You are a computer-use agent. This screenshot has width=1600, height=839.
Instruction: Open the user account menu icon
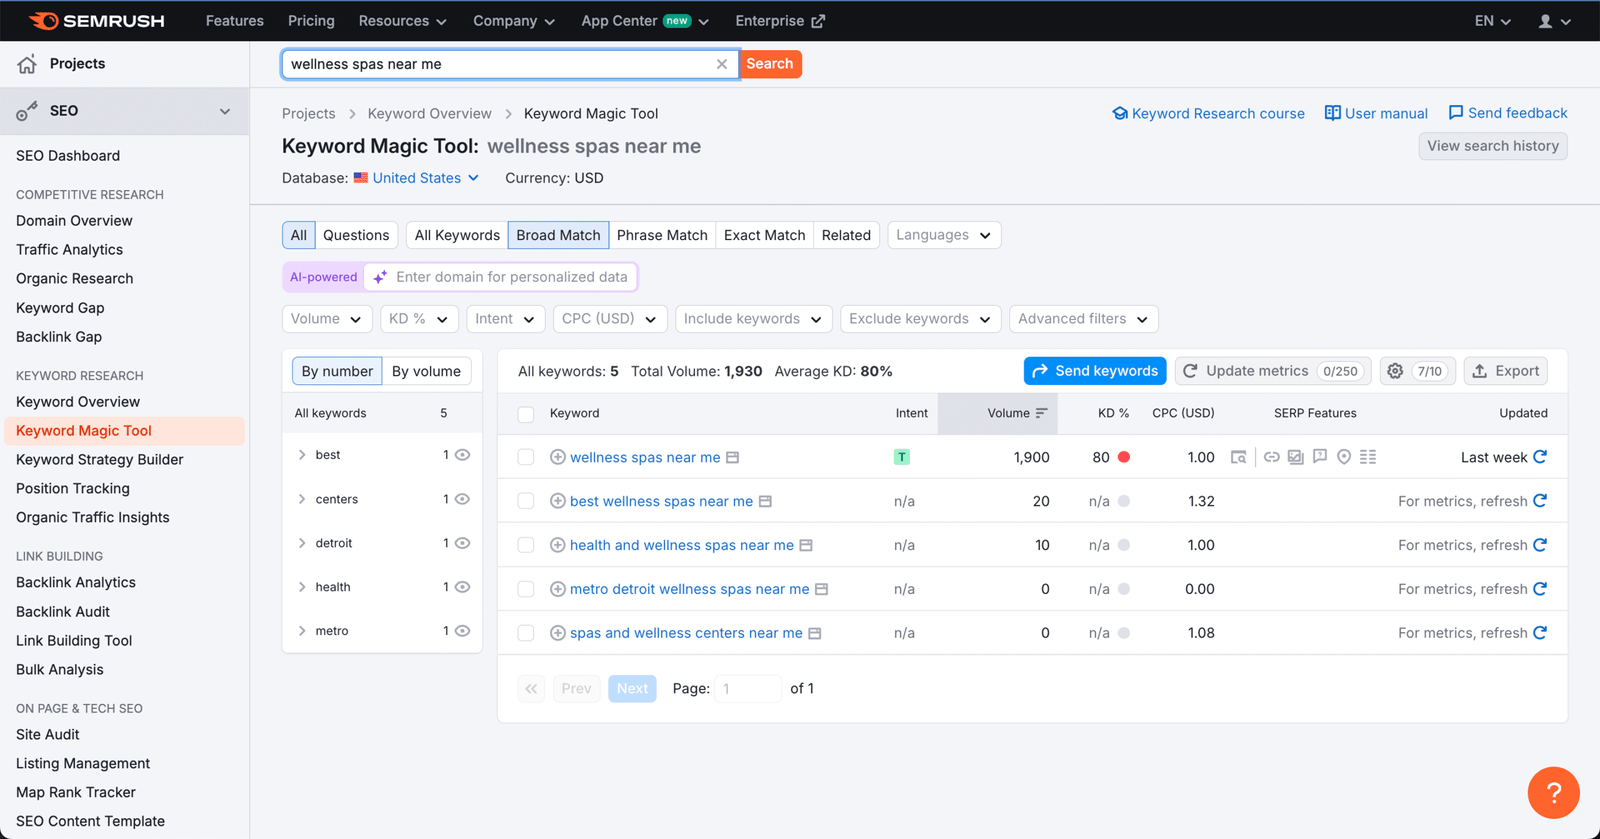point(1554,21)
